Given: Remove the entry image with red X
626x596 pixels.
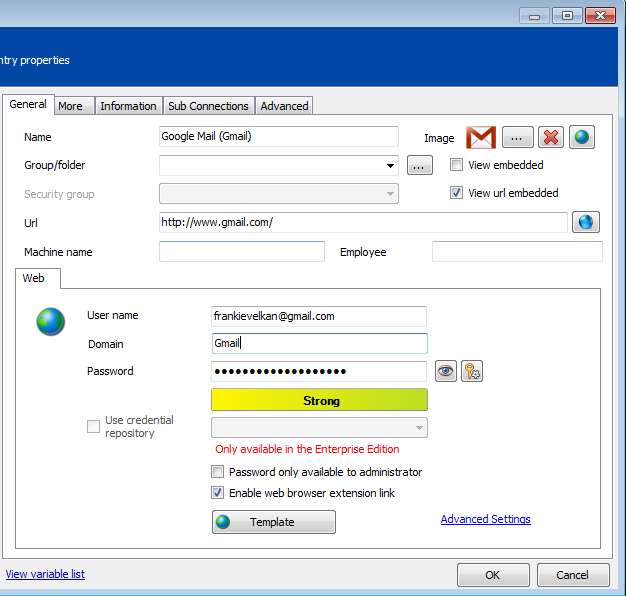Looking at the screenshot, I should [551, 137].
